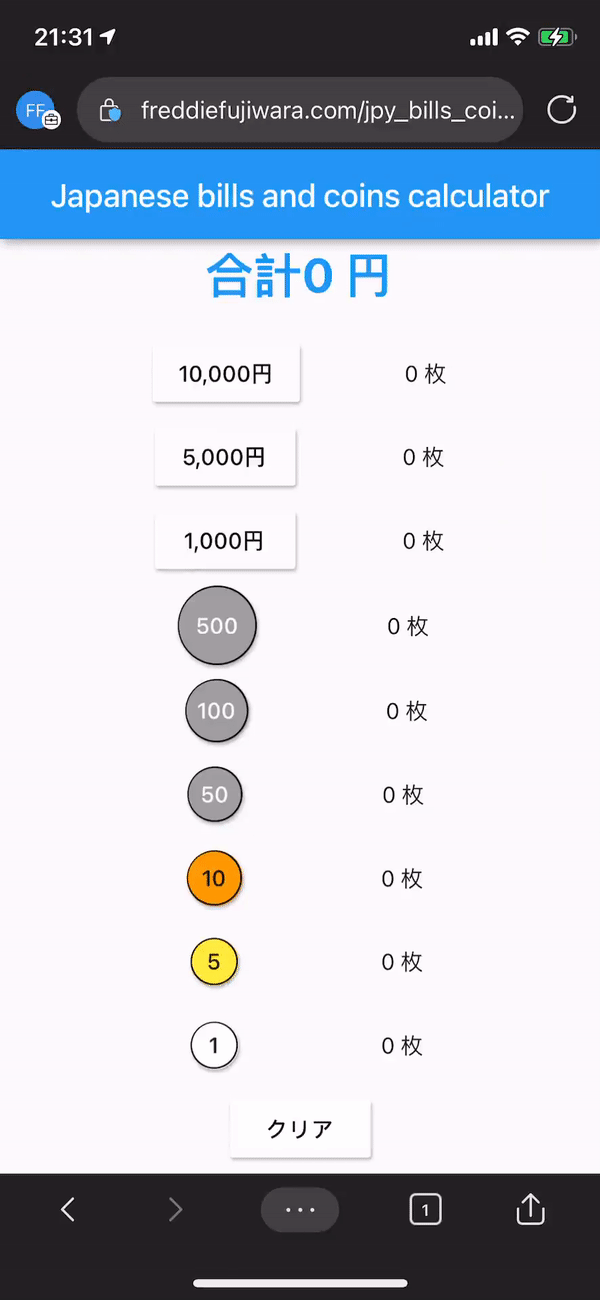Go back using the back arrow
600x1300 pixels.
click(67, 1209)
